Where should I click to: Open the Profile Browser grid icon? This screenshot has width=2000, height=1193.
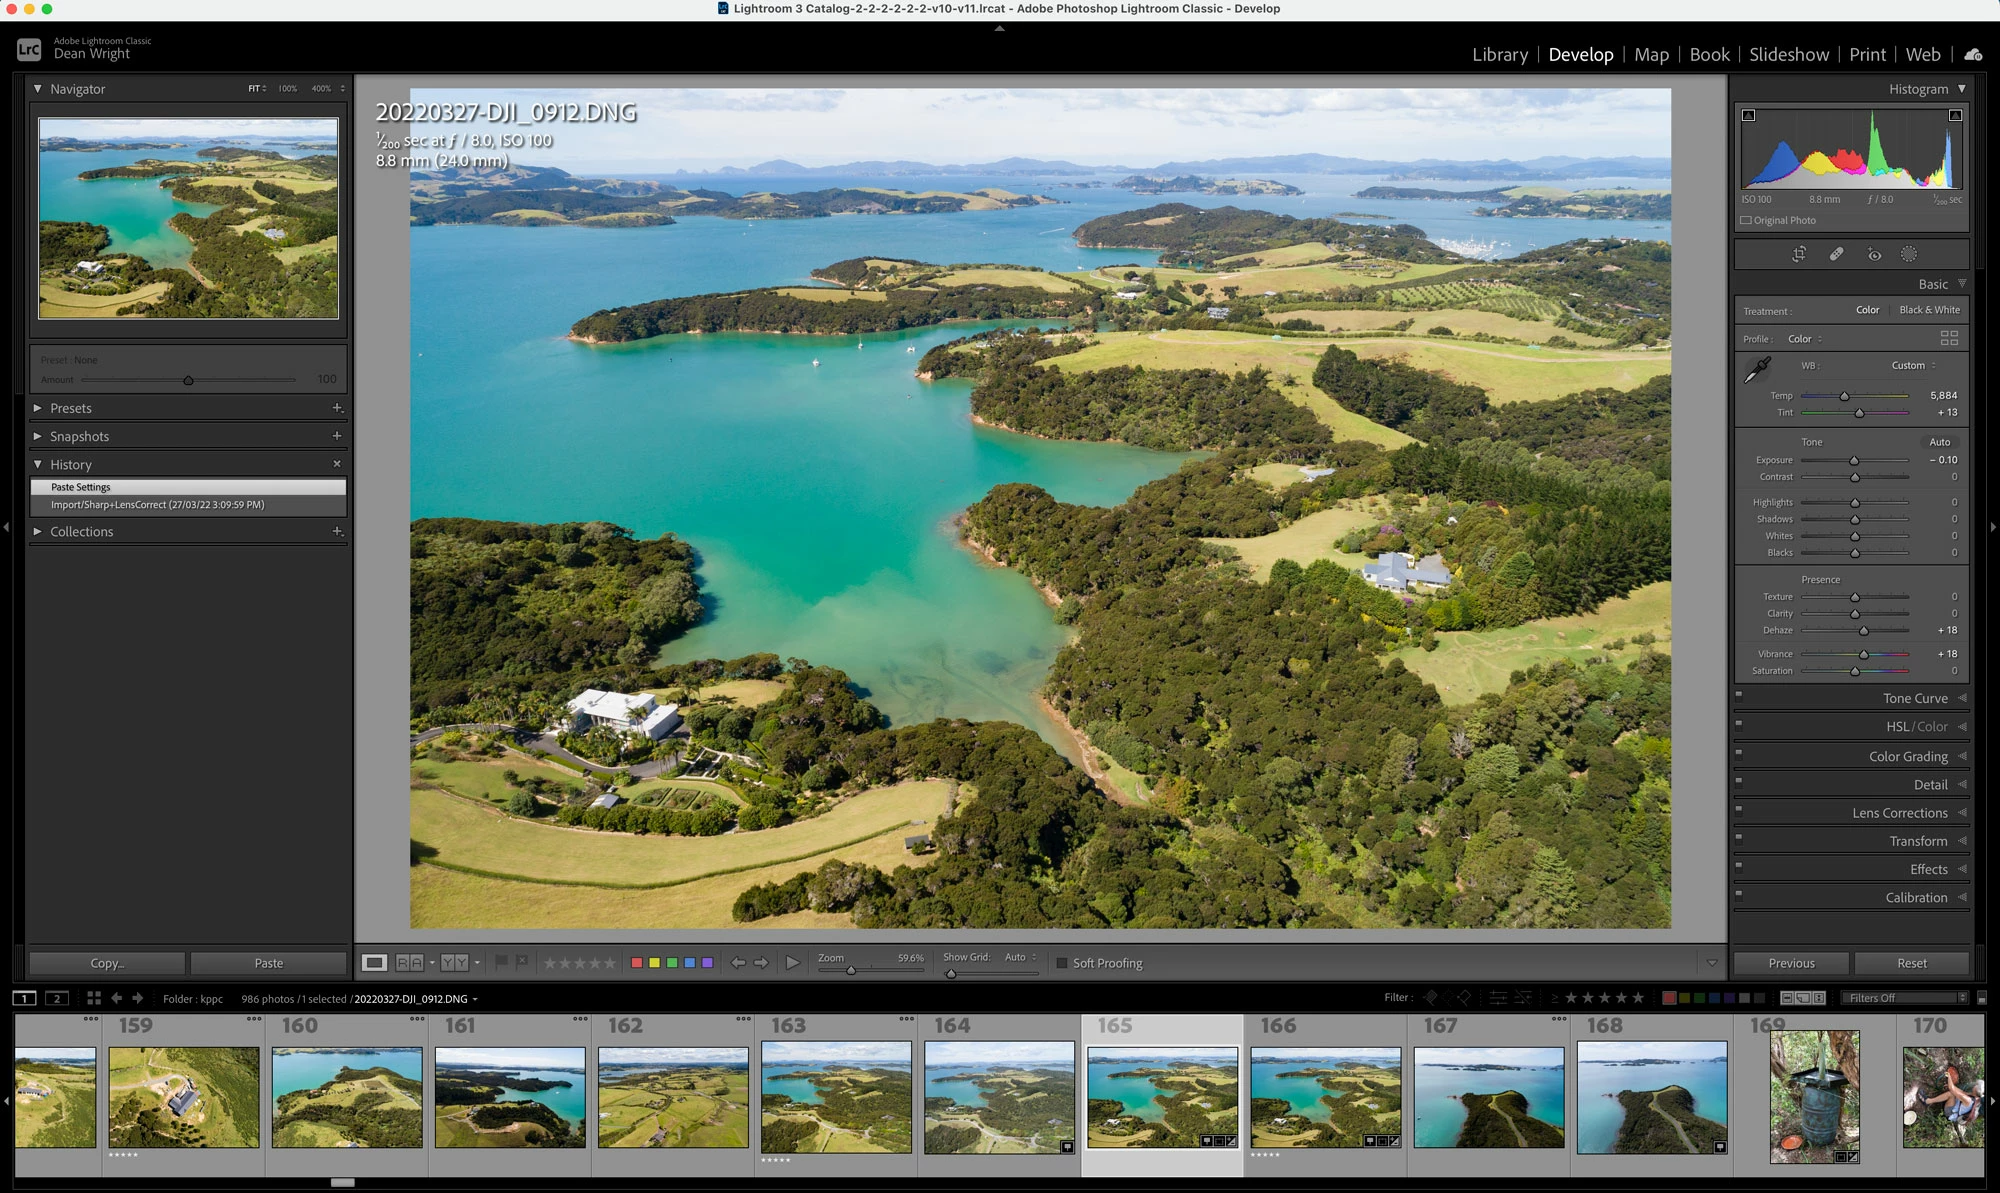pyautogui.click(x=1949, y=338)
